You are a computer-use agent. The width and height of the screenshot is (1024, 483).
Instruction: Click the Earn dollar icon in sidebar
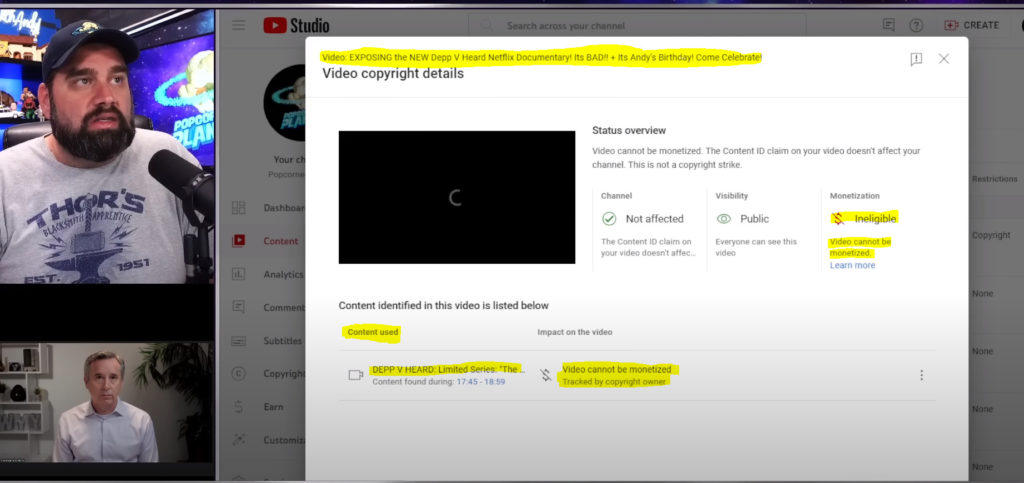pyautogui.click(x=238, y=407)
